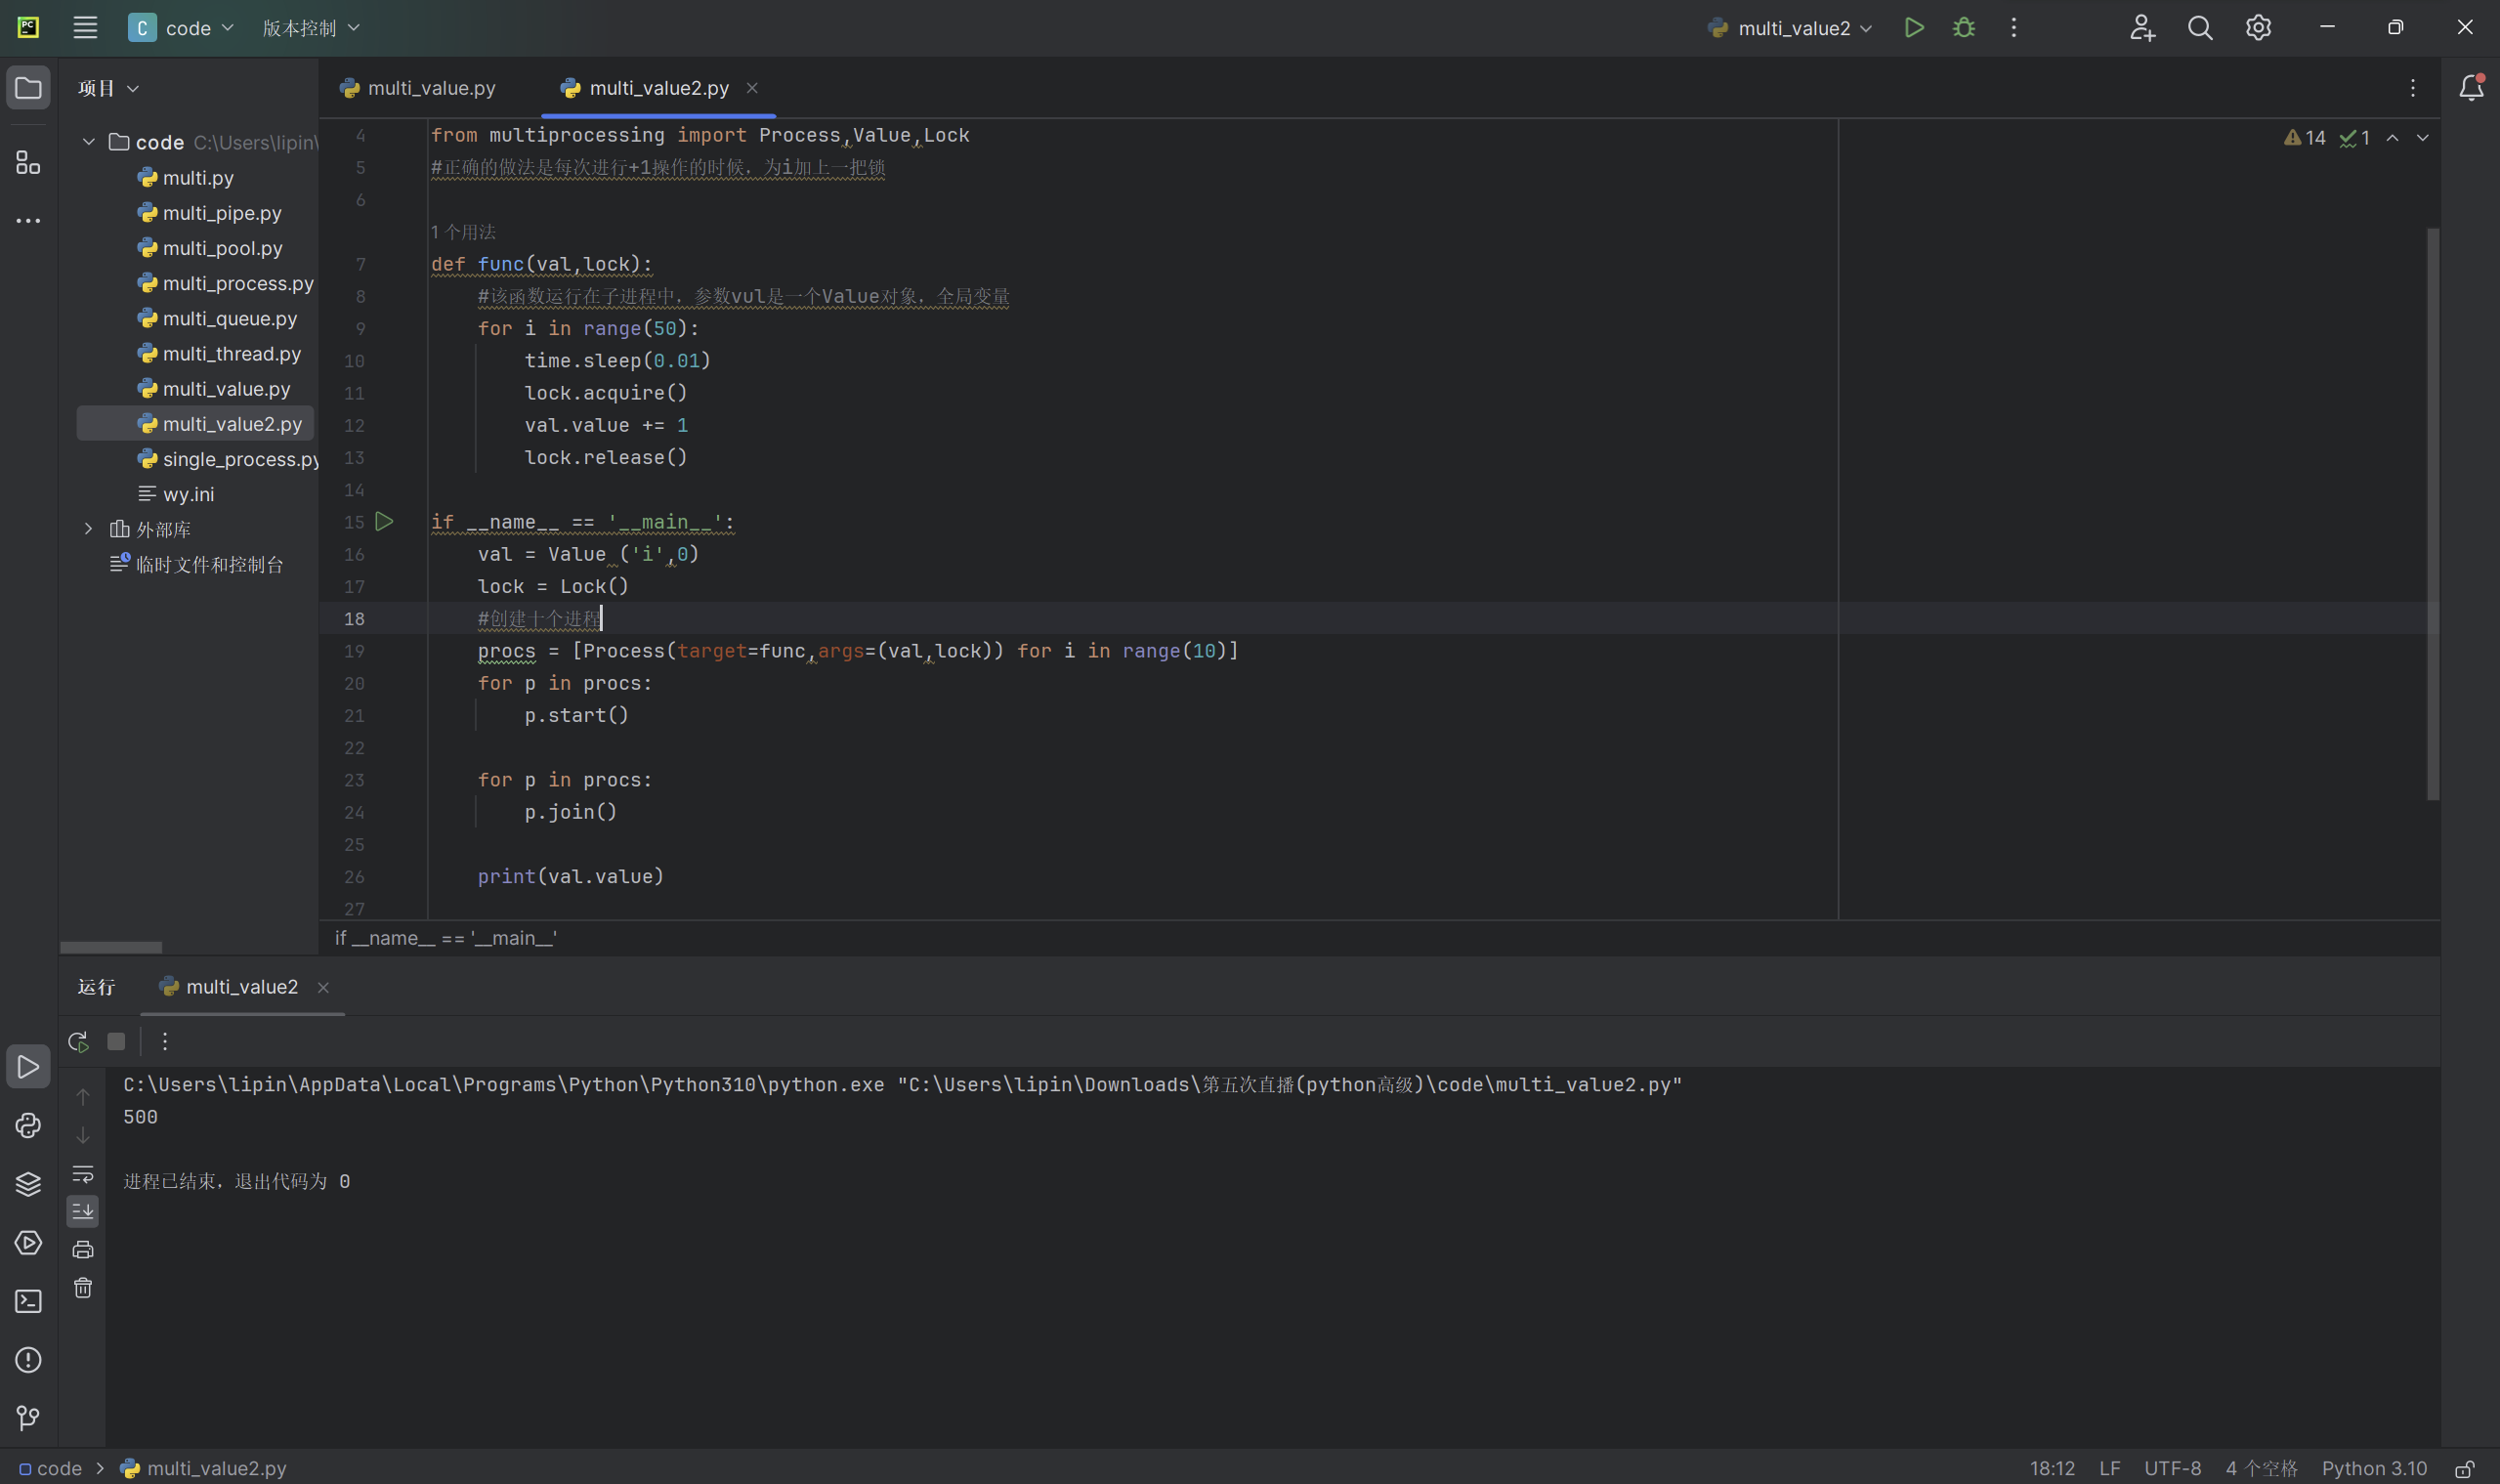Open the 项目 view dropdown

click(x=108, y=88)
